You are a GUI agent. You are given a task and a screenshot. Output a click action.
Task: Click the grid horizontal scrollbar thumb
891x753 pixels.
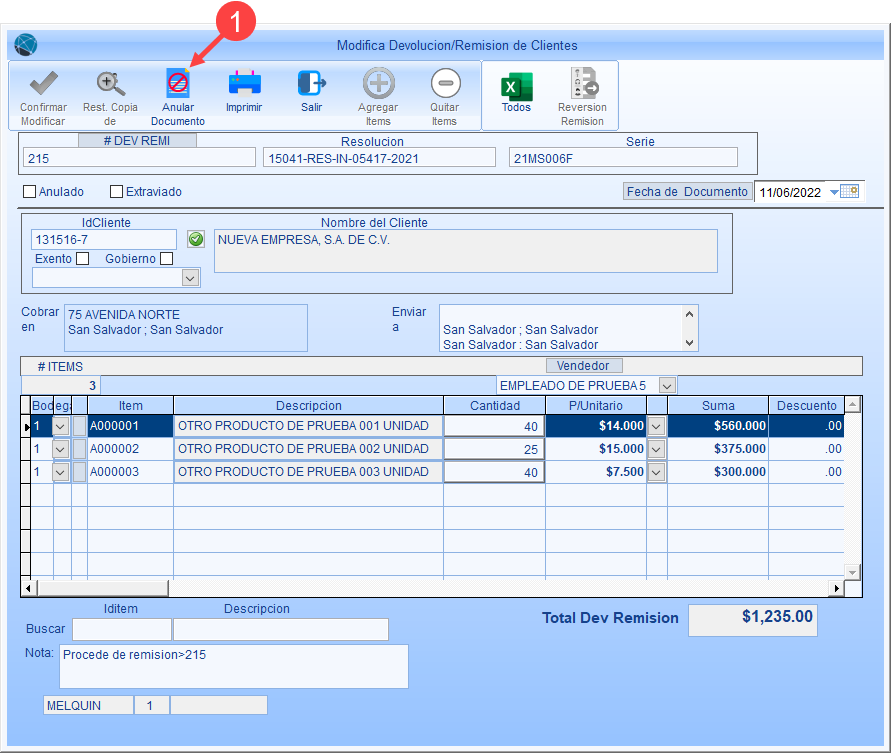[x=103, y=588]
